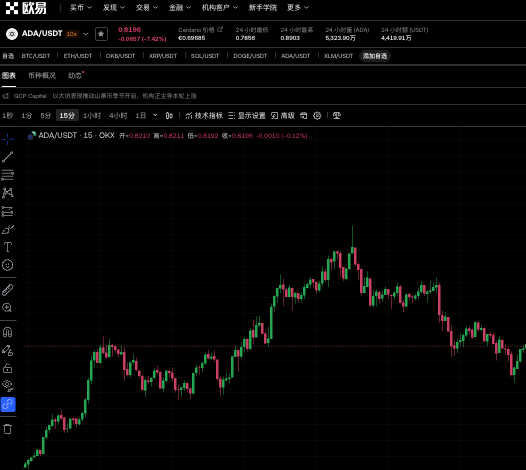Click the zoom in magnifier tool

(7, 308)
